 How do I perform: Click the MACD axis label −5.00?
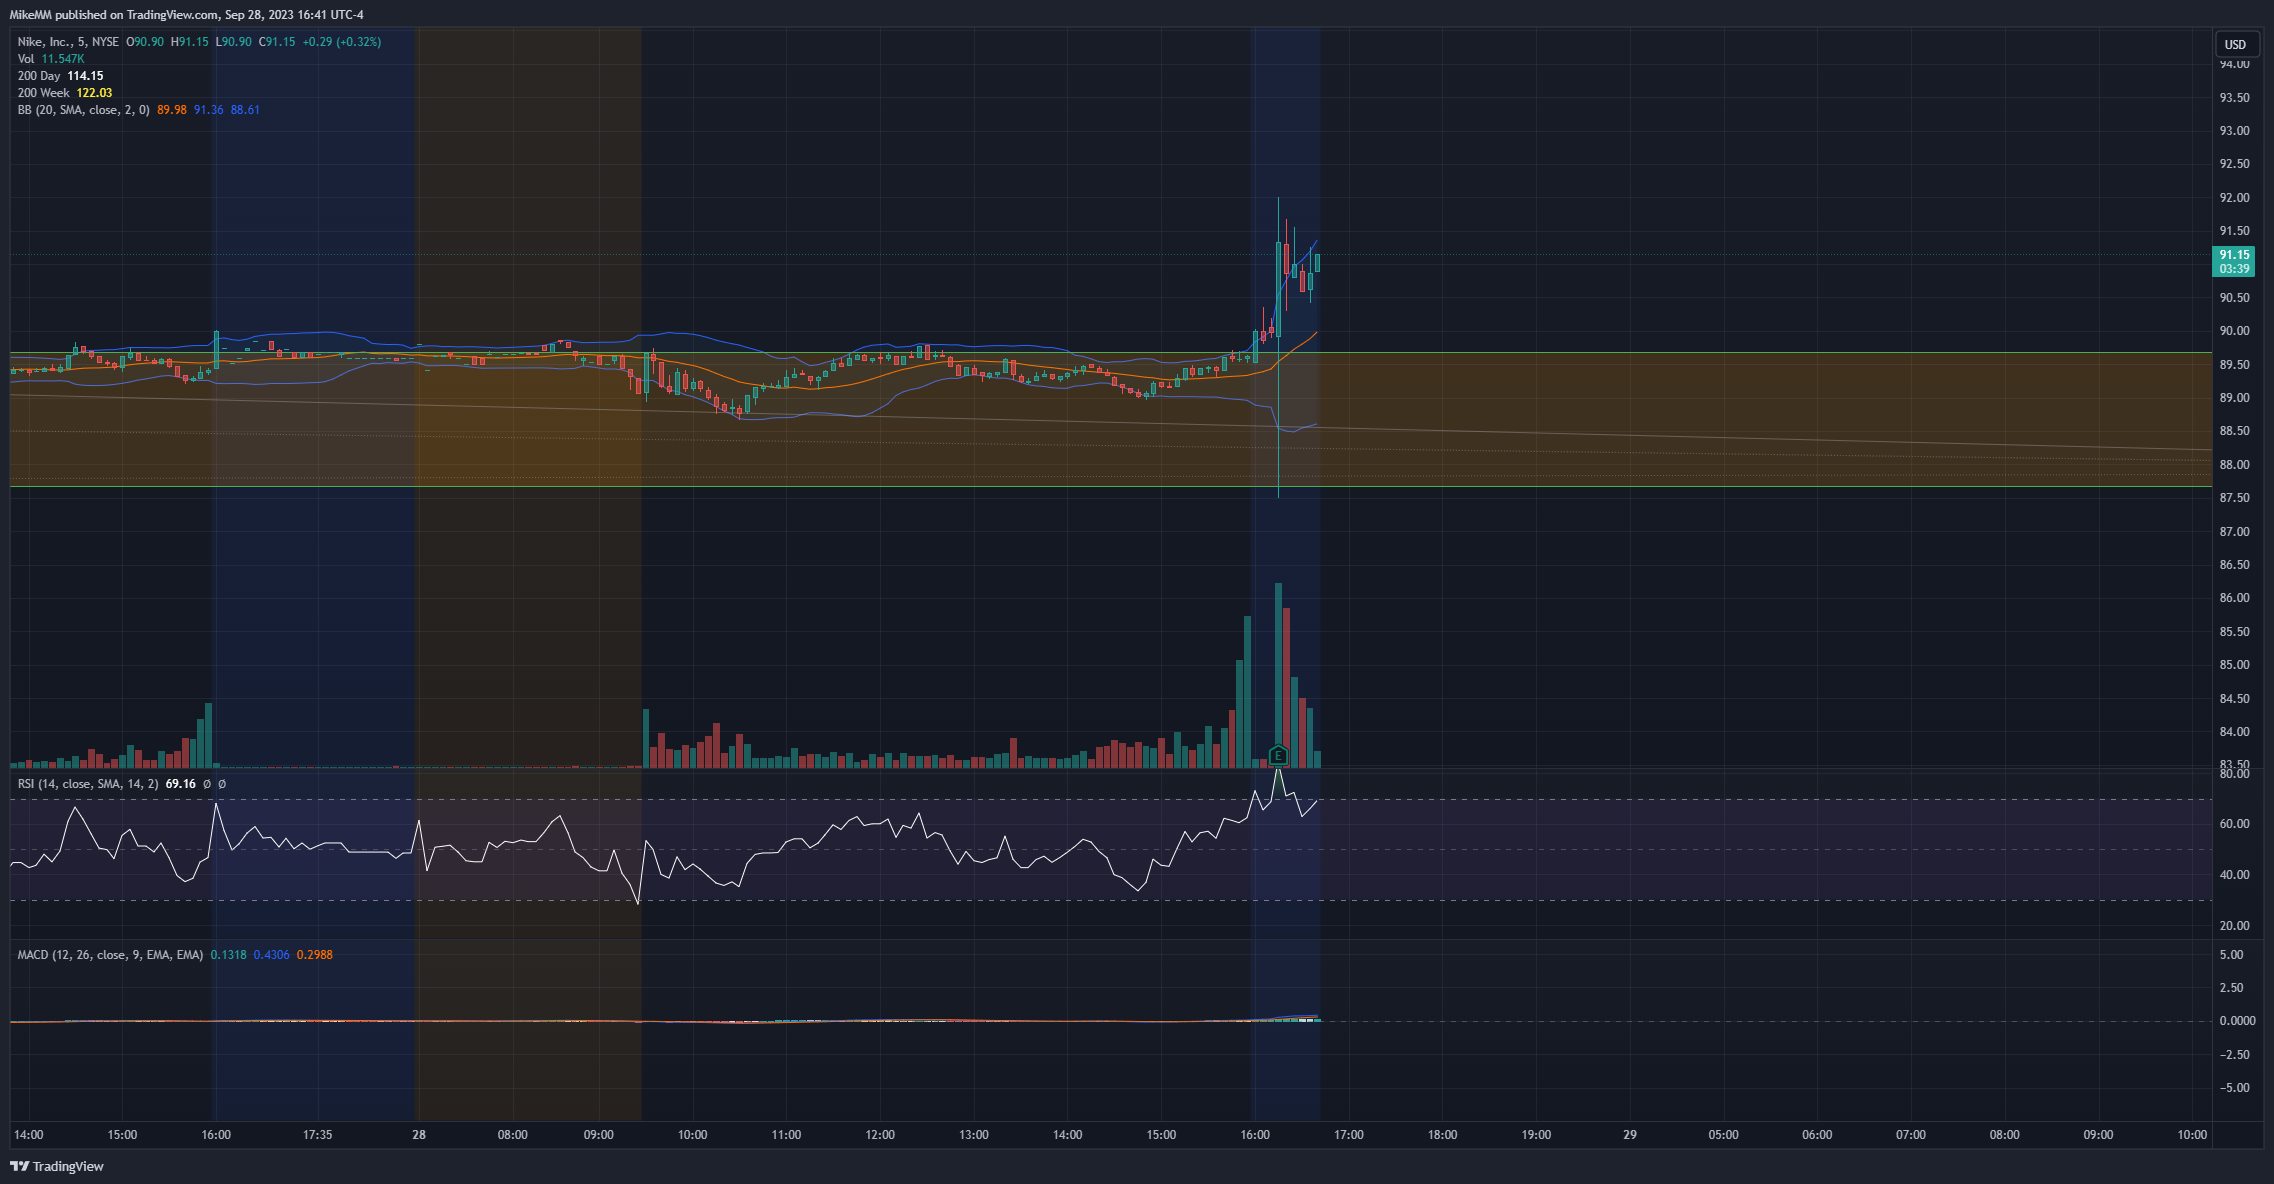2235,1088
